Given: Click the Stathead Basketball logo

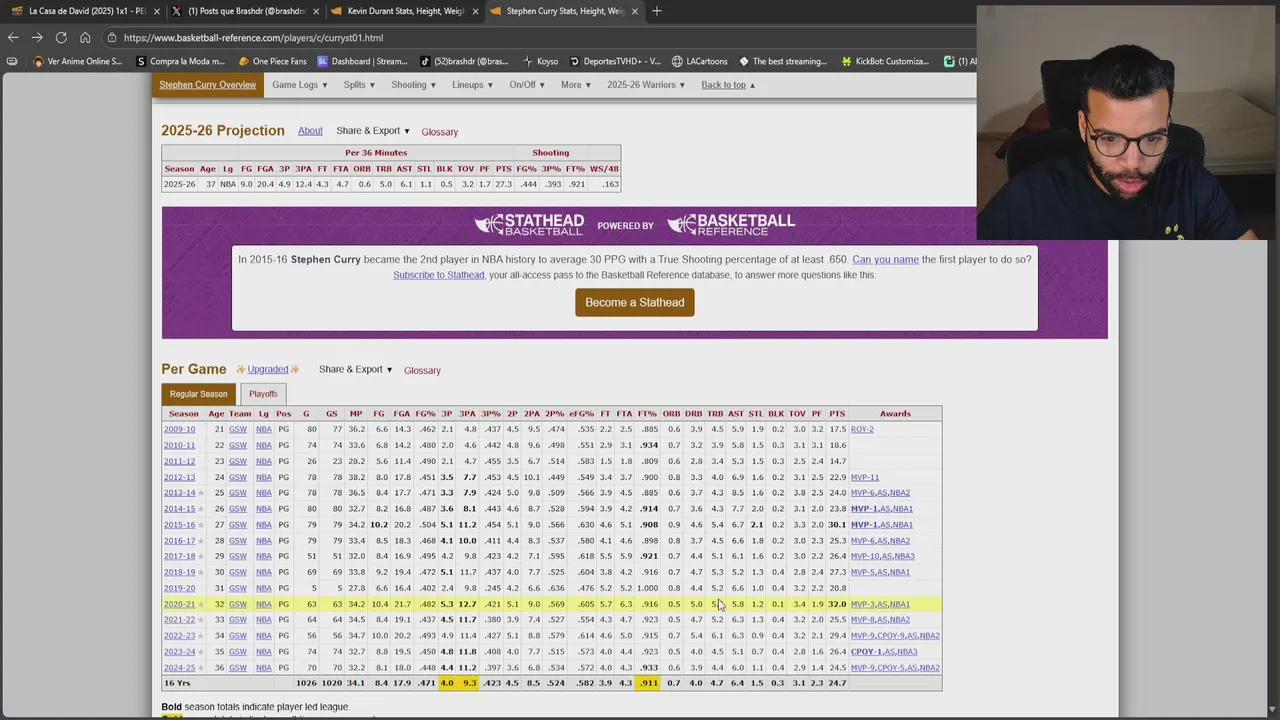Looking at the screenshot, I should pyautogui.click(x=529, y=225).
